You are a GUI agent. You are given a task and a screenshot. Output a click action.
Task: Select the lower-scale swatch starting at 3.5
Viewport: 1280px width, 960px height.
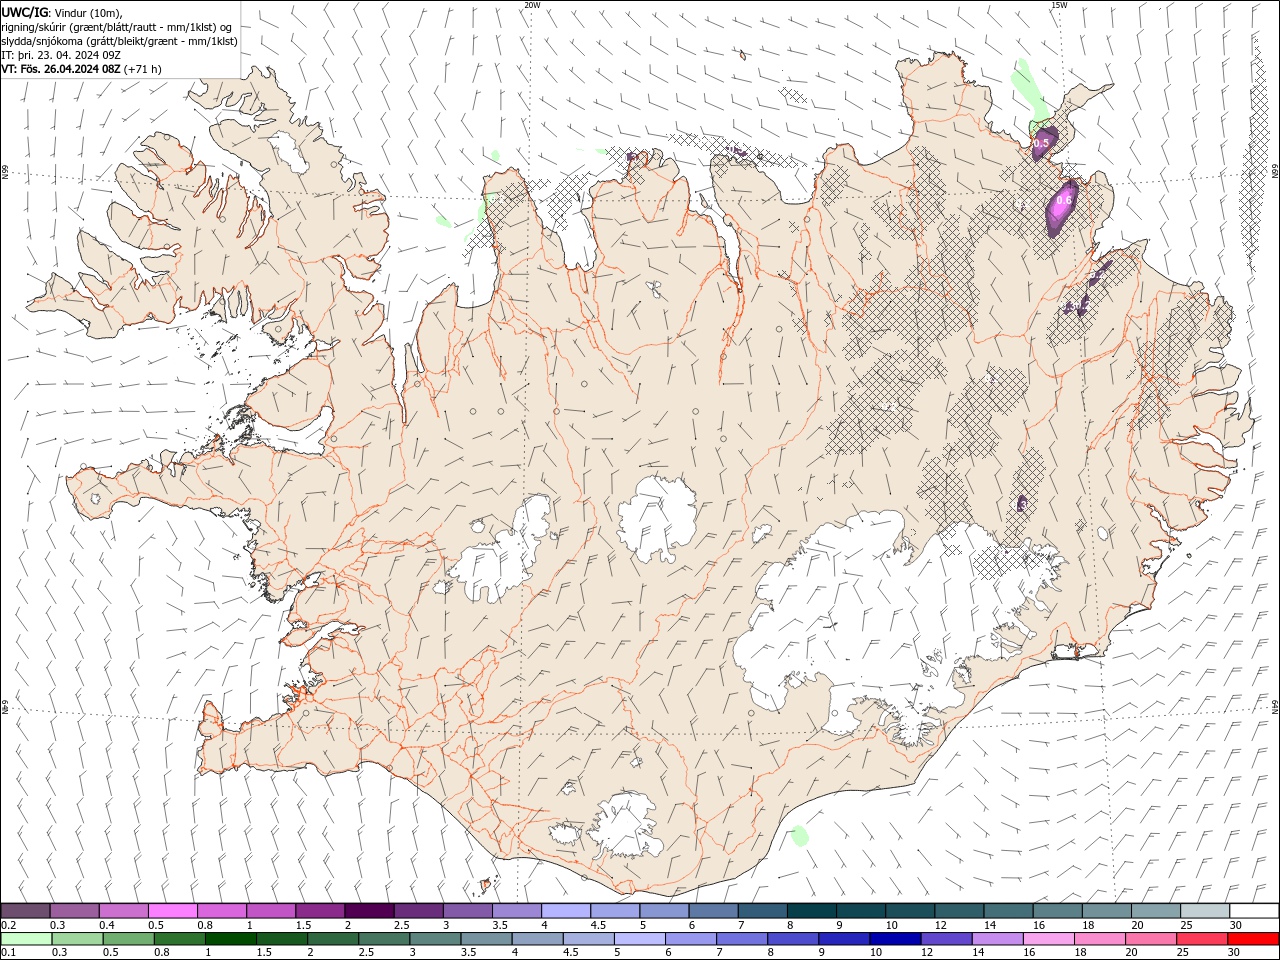[x=486, y=939]
